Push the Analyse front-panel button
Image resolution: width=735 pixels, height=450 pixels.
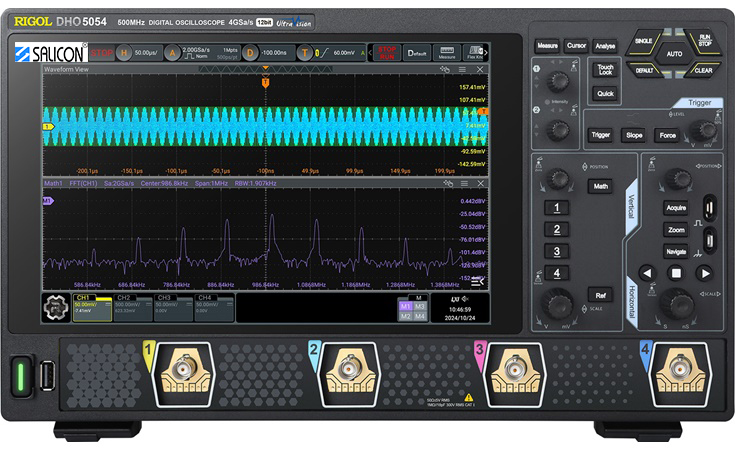click(605, 46)
